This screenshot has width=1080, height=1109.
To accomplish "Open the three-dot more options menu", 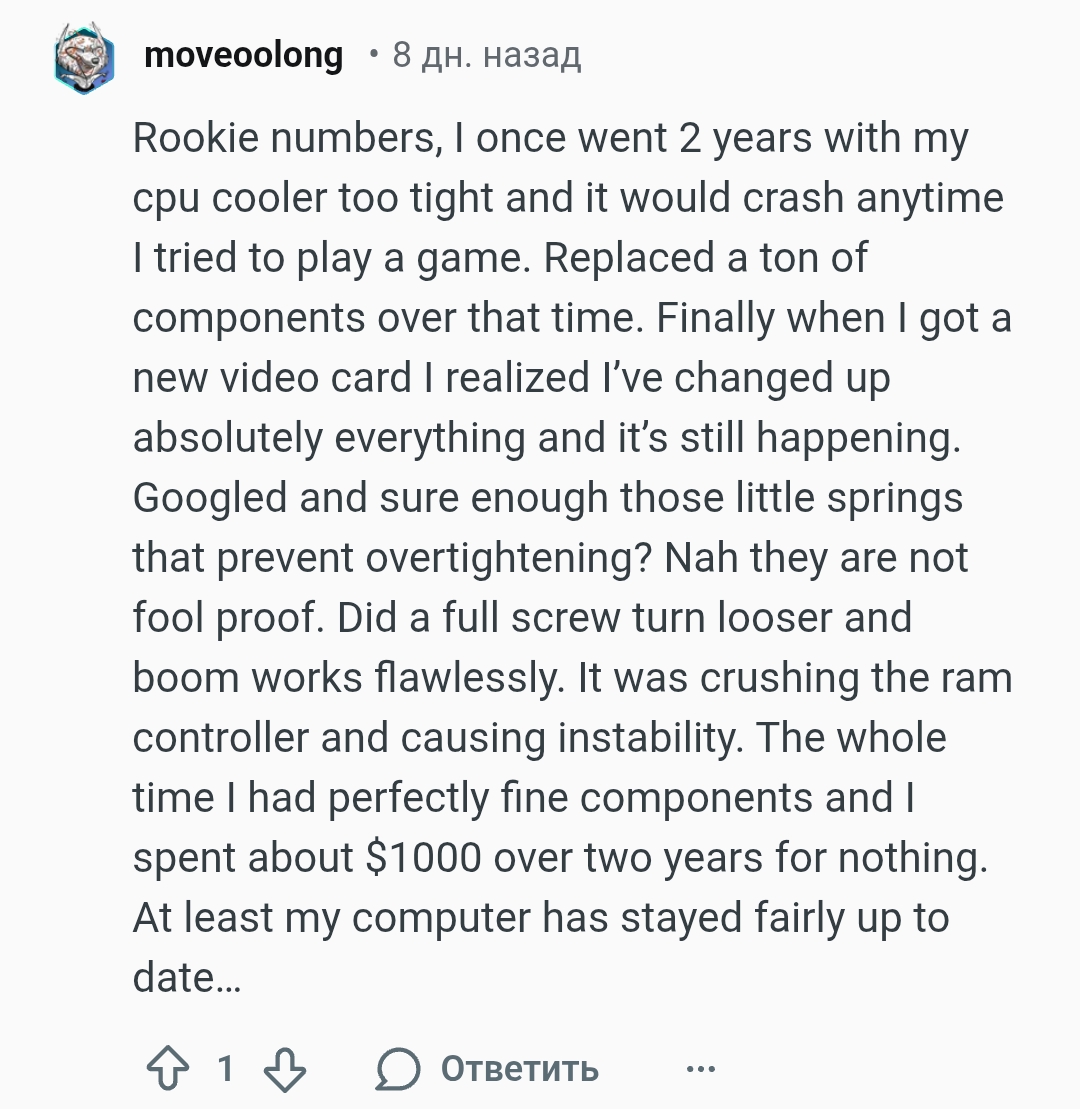I will point(701,1069).
